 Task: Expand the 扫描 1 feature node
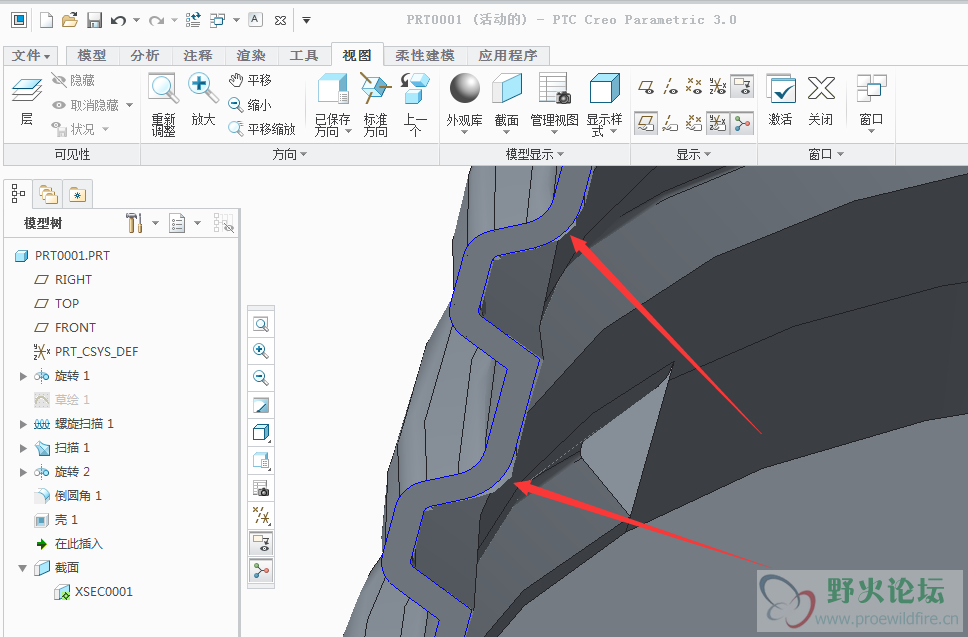(23, 448)
